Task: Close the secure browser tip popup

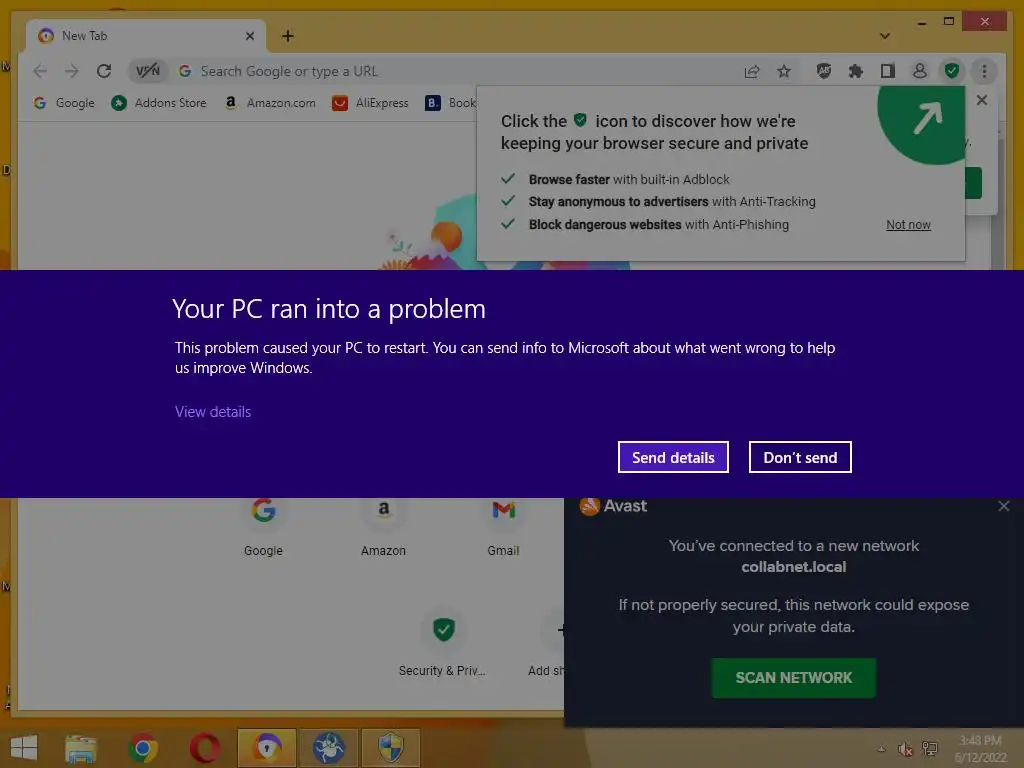Action: 982,100
